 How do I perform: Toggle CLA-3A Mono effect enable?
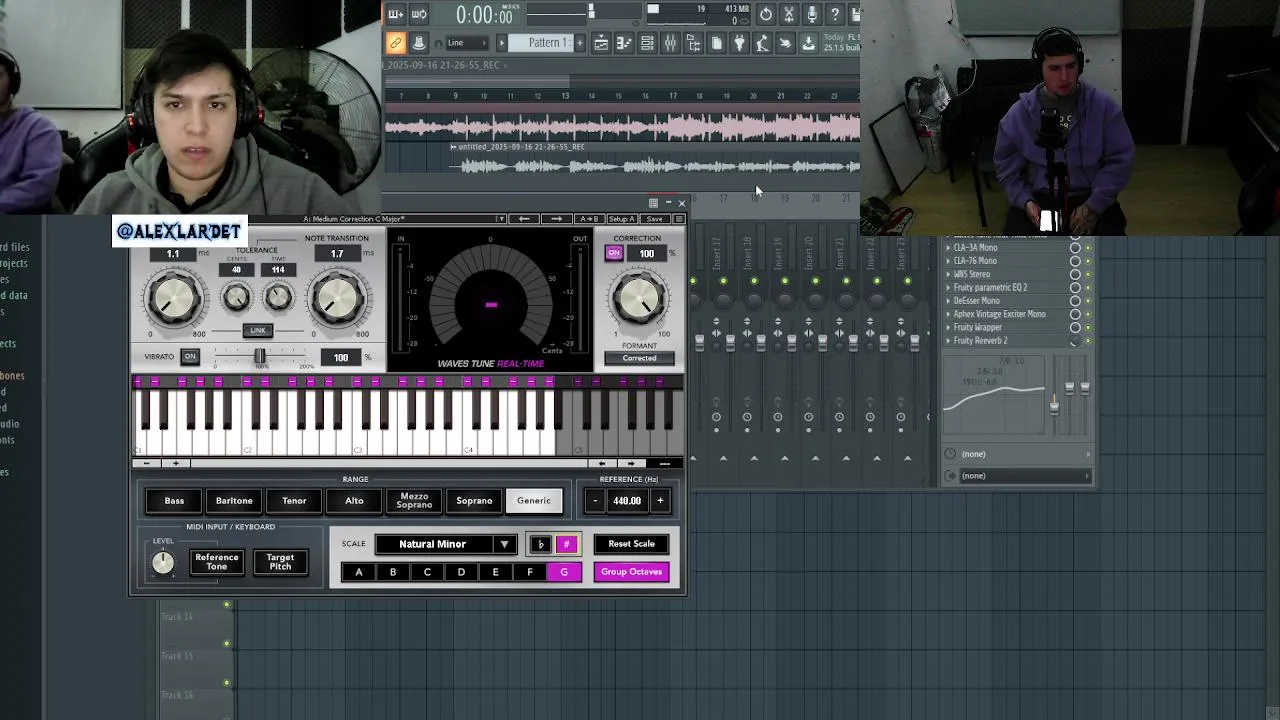coord(1088,247)
